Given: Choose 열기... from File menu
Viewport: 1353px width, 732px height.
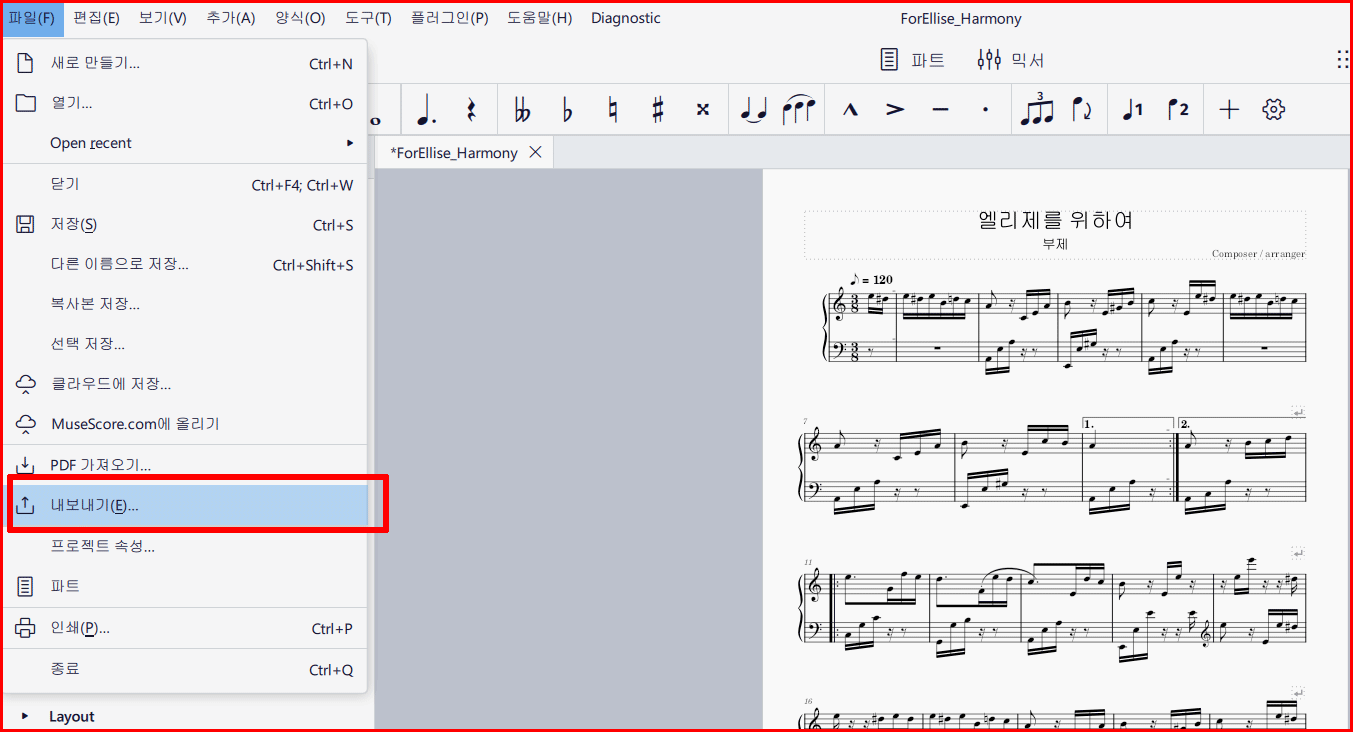Looking at the screenshot, I should 185,104.
